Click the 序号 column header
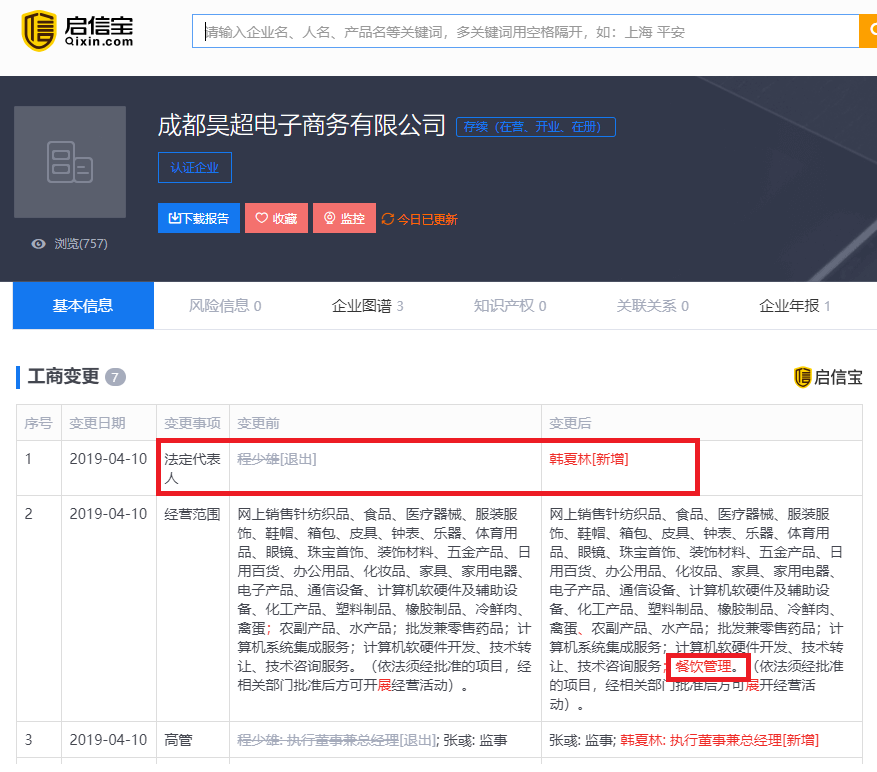 pyautogui.click(x=38, y=423)
